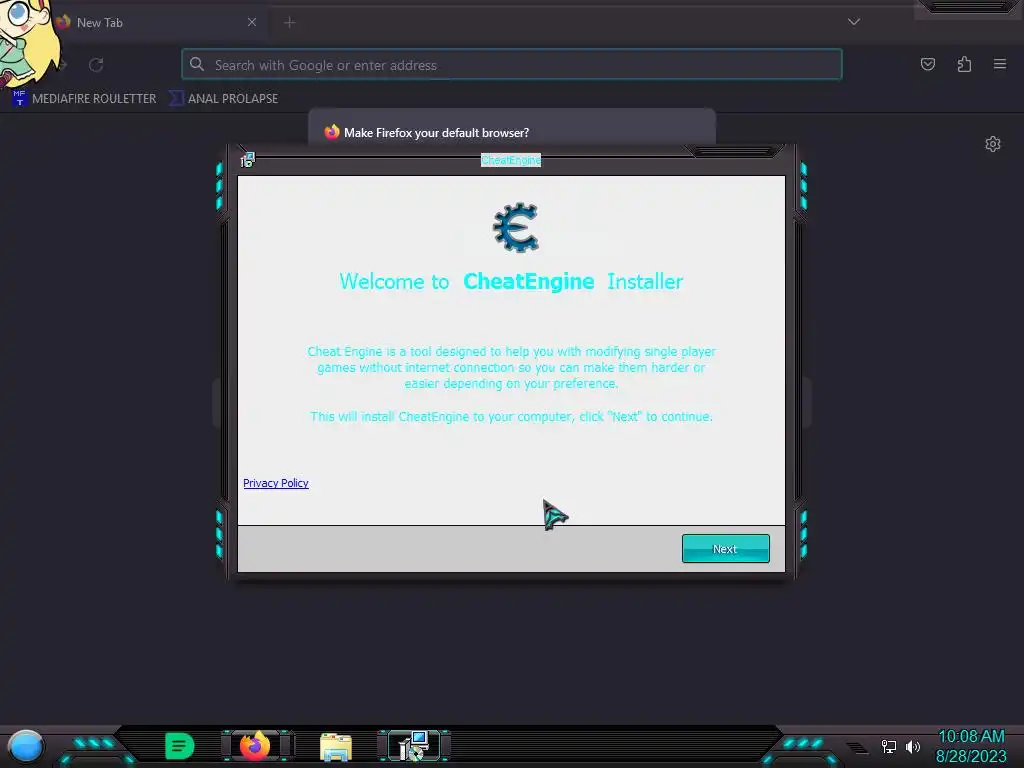1024x768 pixels.
Task: Open Firefox extensions puzzle icon
Action: (964, 64)
